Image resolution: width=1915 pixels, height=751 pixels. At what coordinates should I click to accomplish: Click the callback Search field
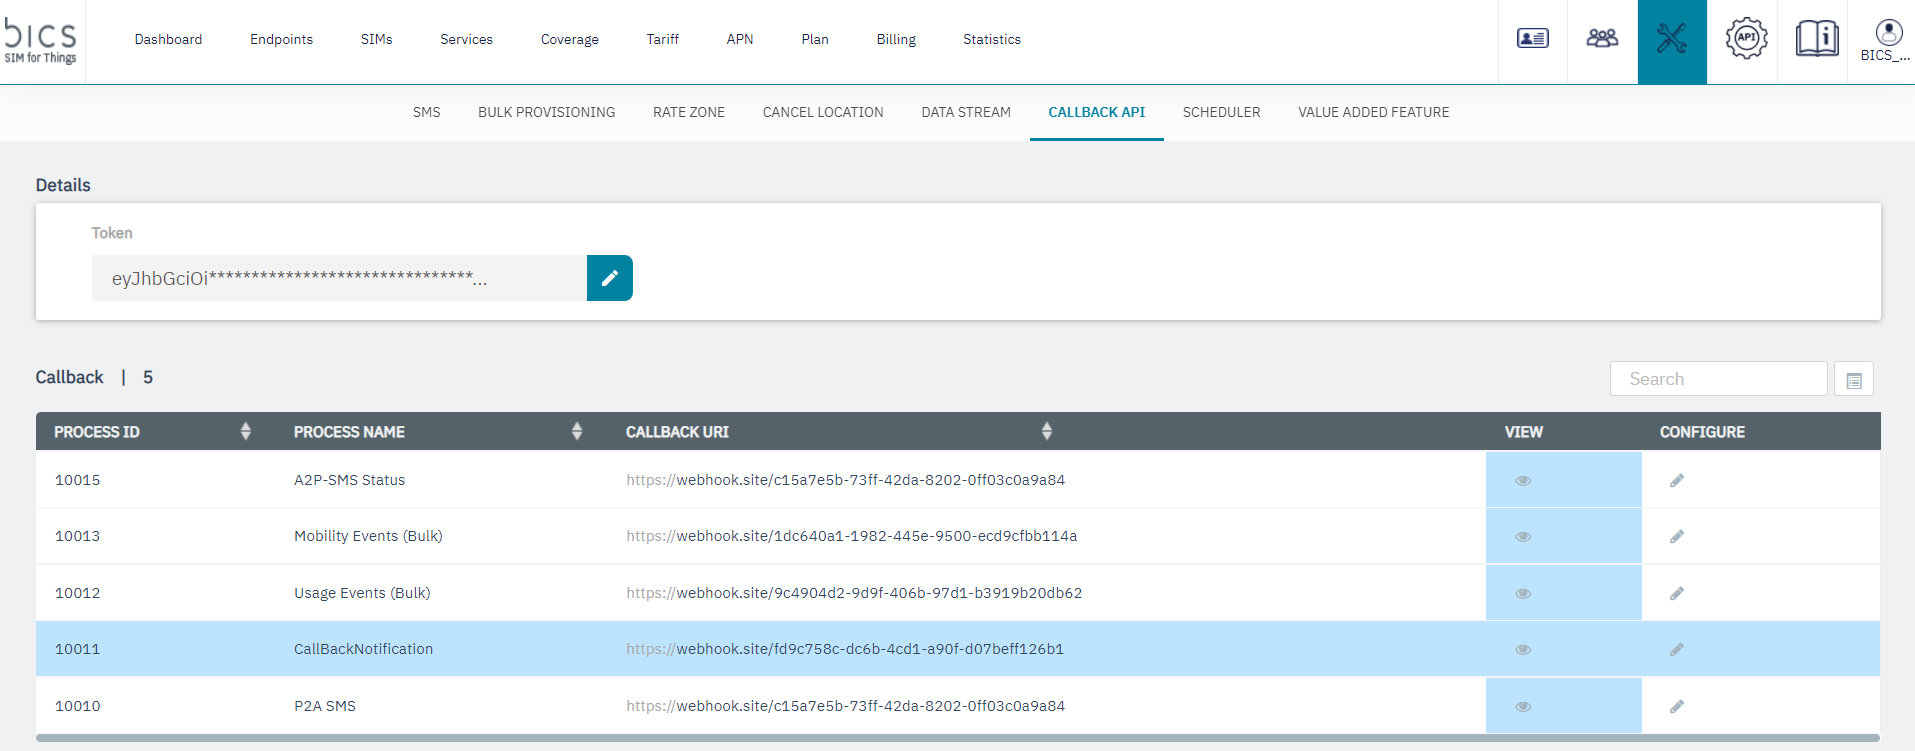pos(1717,379)
